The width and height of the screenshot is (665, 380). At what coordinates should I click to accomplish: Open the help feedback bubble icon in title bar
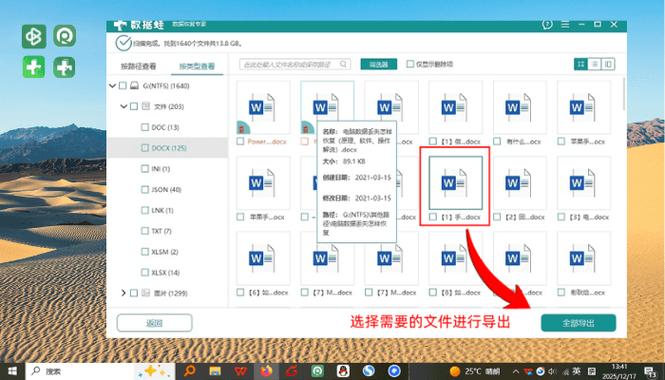(x=547, y=25)
